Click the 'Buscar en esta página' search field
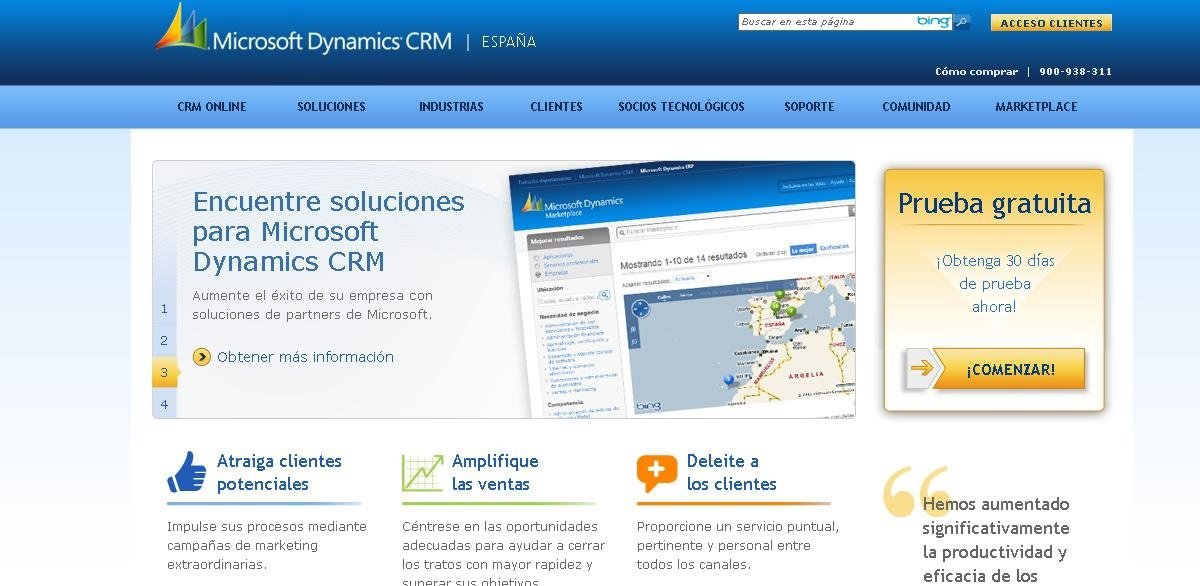The image size is (1200, 586). (x=825, y=22)
